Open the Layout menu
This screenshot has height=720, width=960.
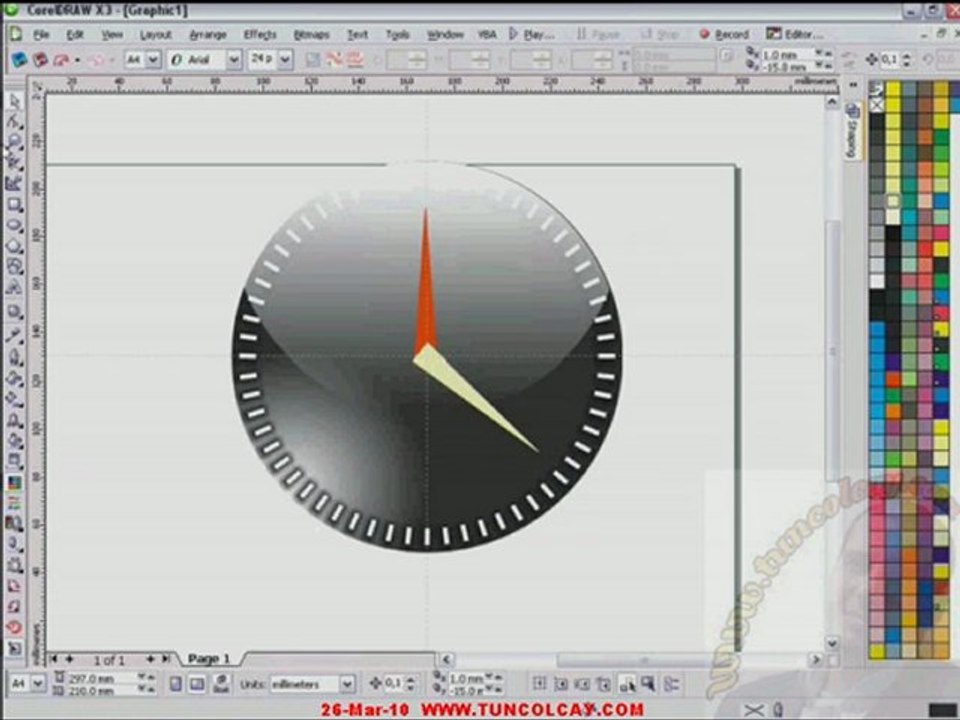point(156,34)
